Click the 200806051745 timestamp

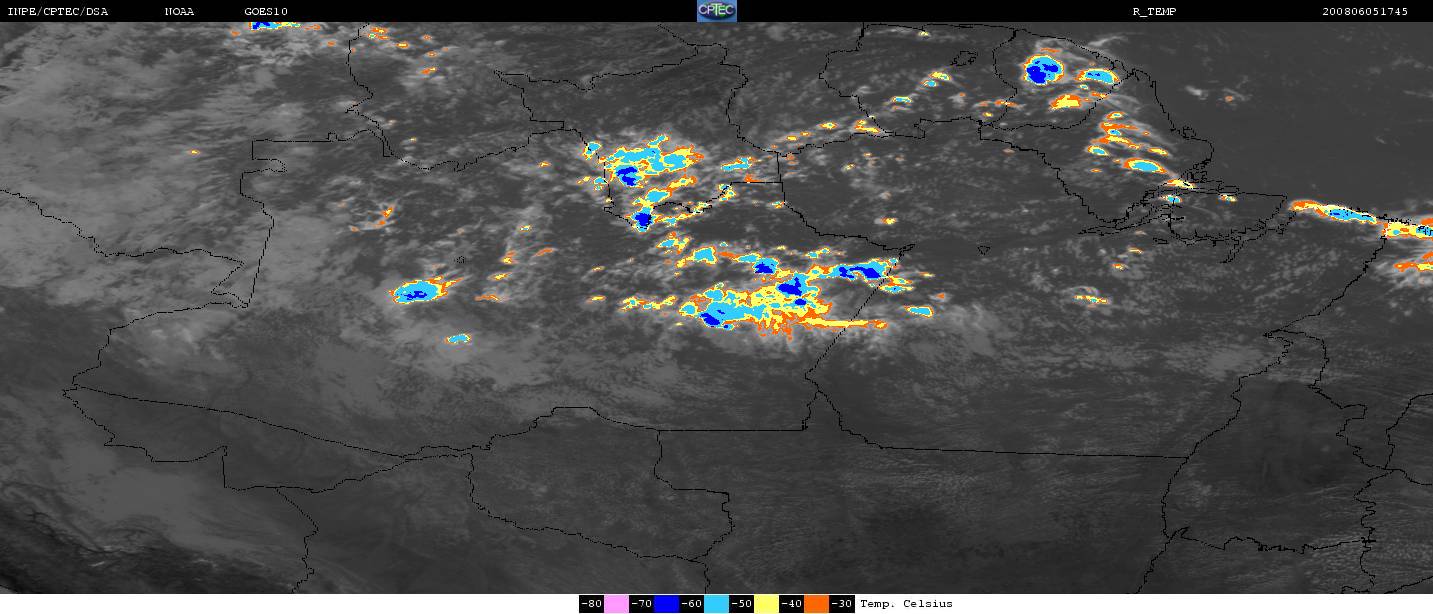[1365, 11]
